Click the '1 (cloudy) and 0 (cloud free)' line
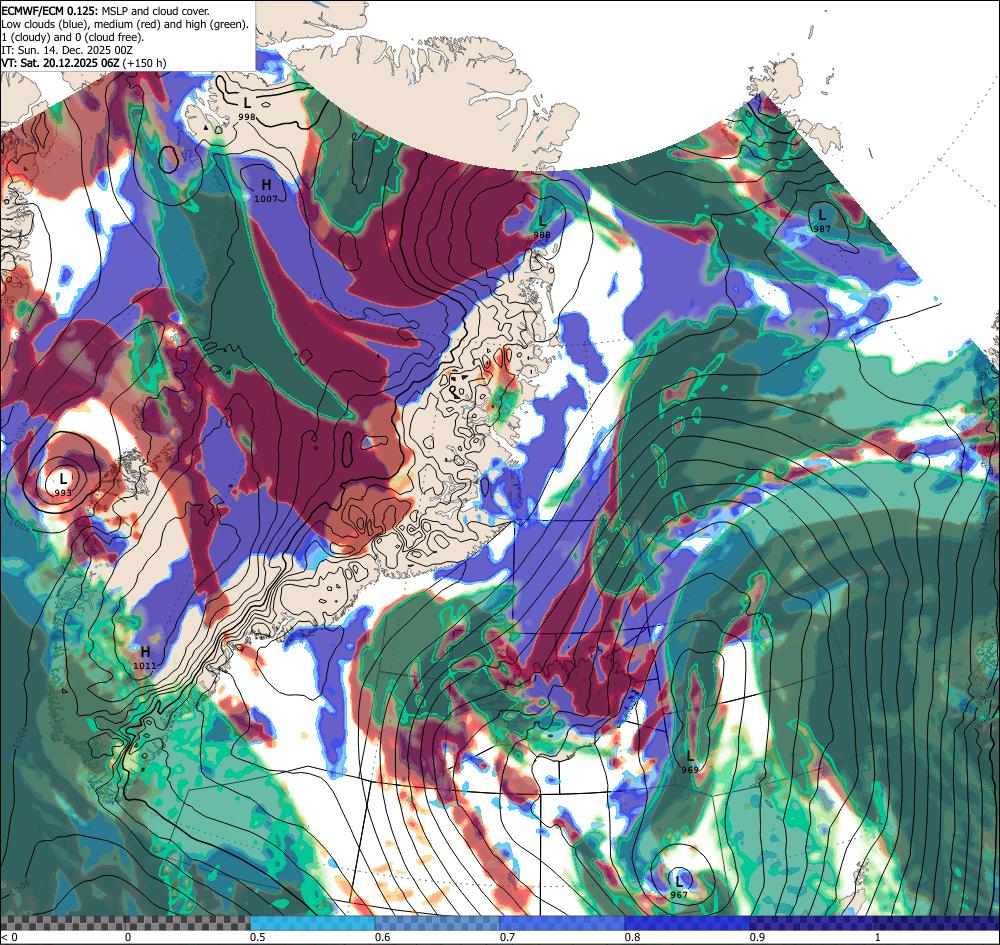 click(x=73, y=37)
